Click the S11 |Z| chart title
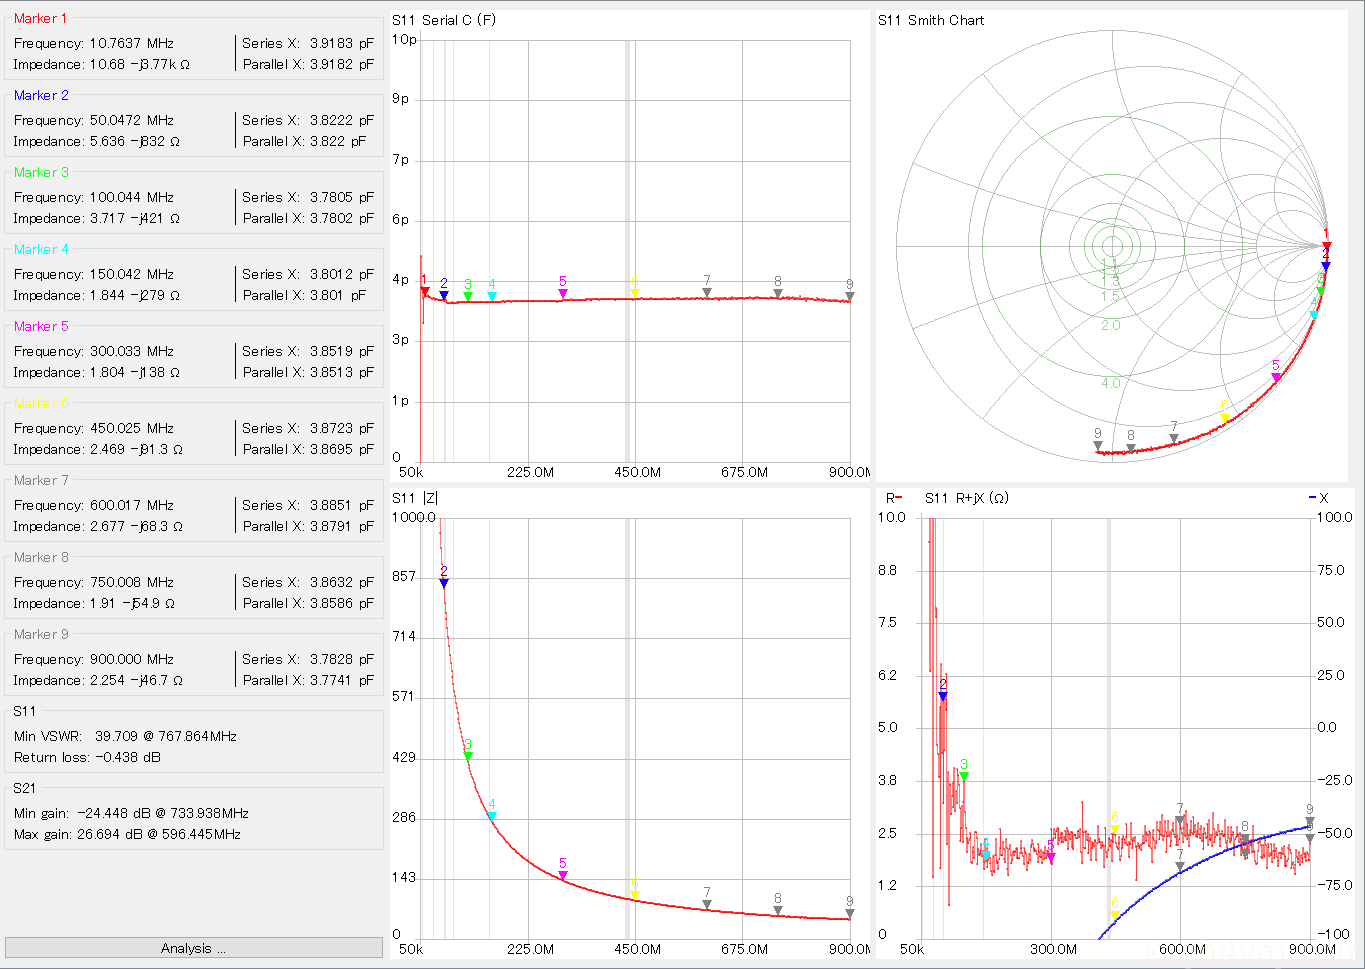Viewport: 1365px width, 969px height. pyautogui.click(x=415, y=498)
